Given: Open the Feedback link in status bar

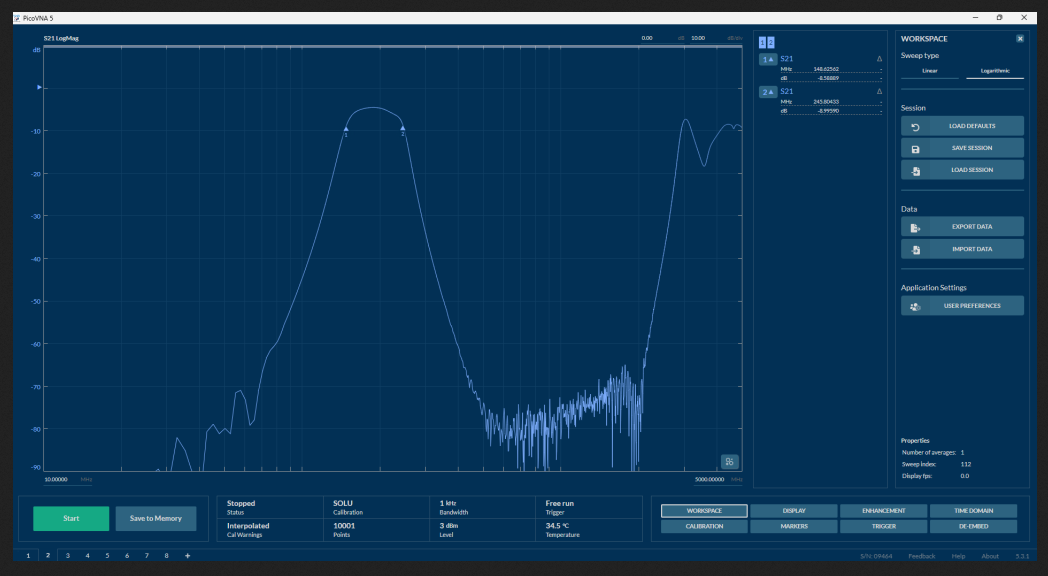Looking at the screenshot, I should point(922,557).
